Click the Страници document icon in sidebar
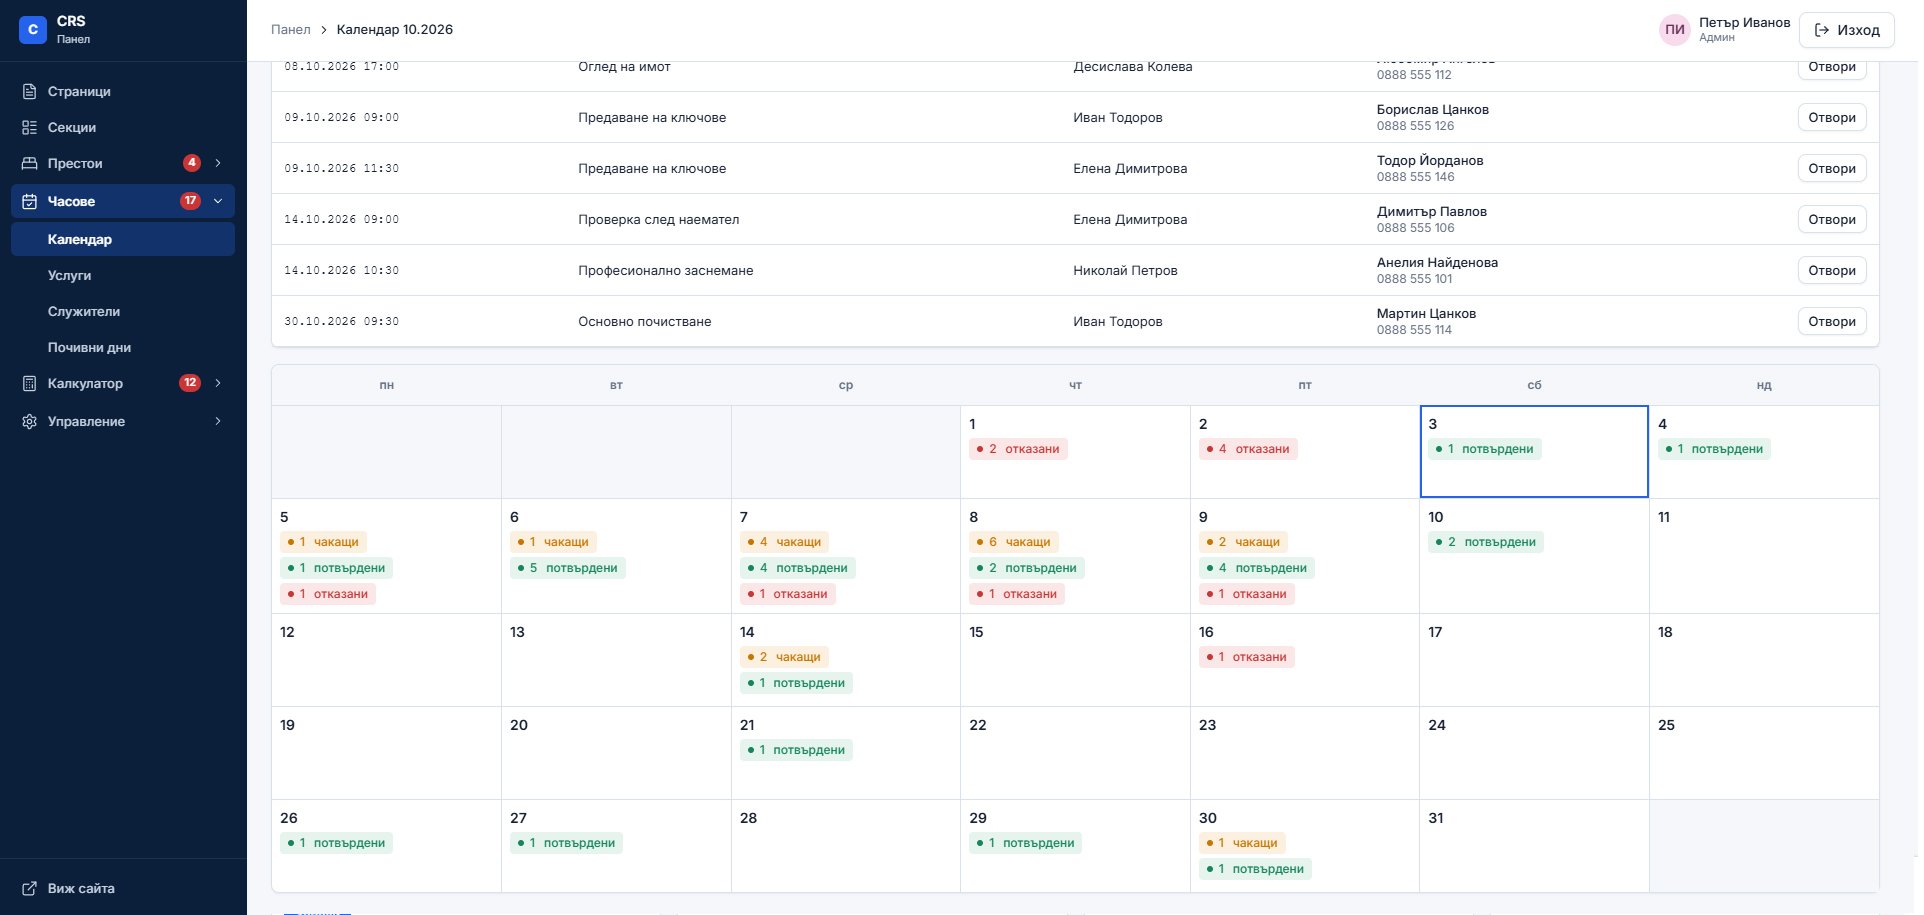Viewport: 1924px width, 915px height. click(x=30, y=91)
